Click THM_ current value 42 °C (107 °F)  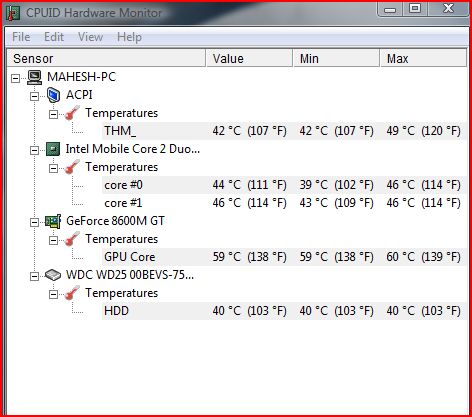(249, 131)
